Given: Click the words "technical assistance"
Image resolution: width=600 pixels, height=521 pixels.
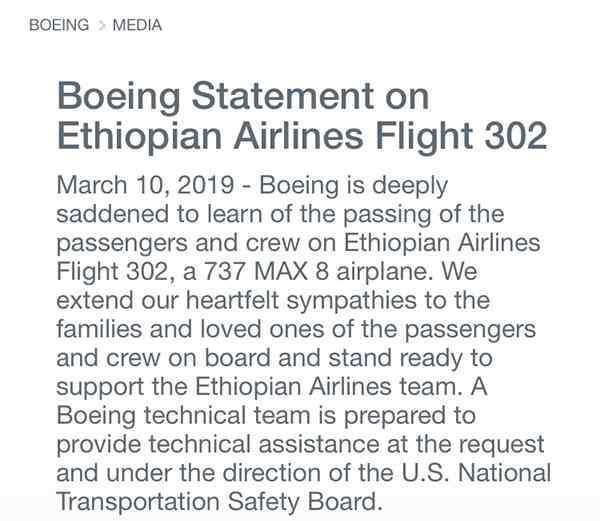Looking at the screenshot, I should [264, 444].
